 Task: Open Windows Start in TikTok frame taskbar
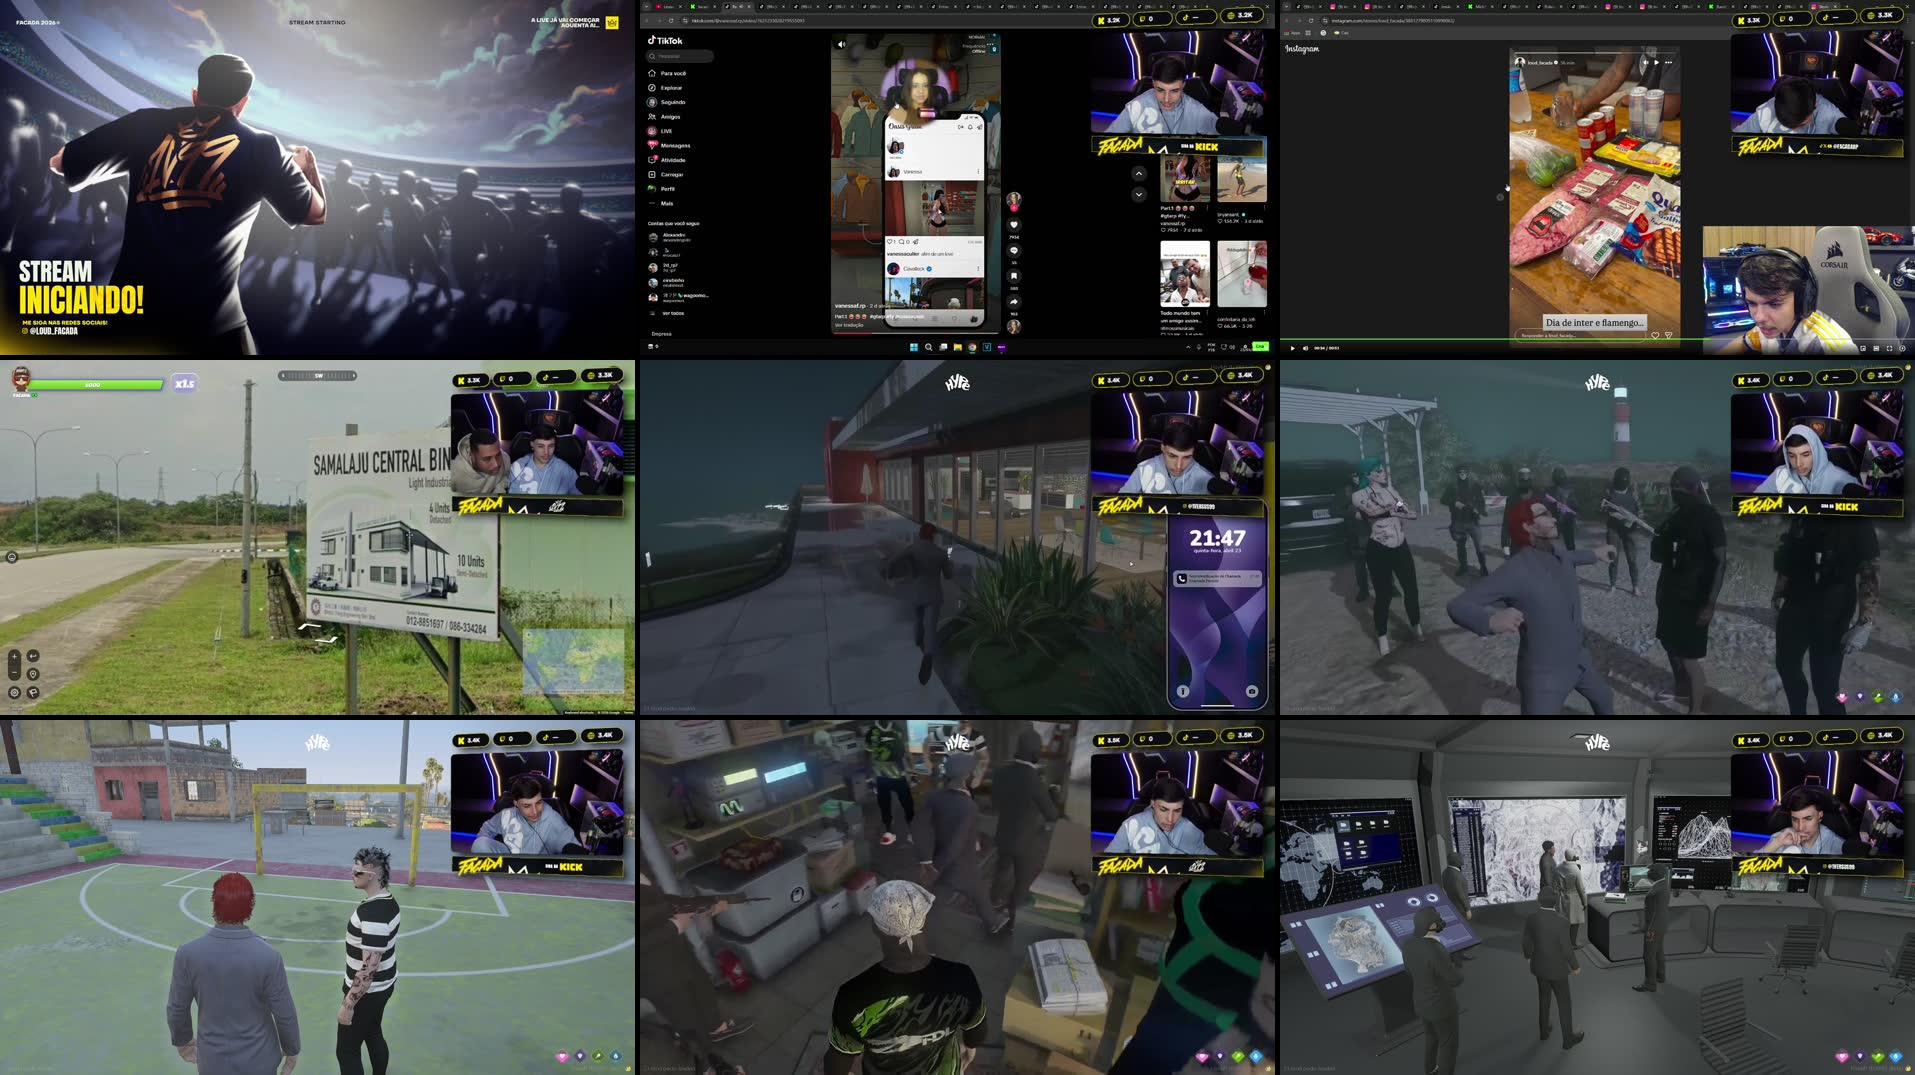click(913, 347)
